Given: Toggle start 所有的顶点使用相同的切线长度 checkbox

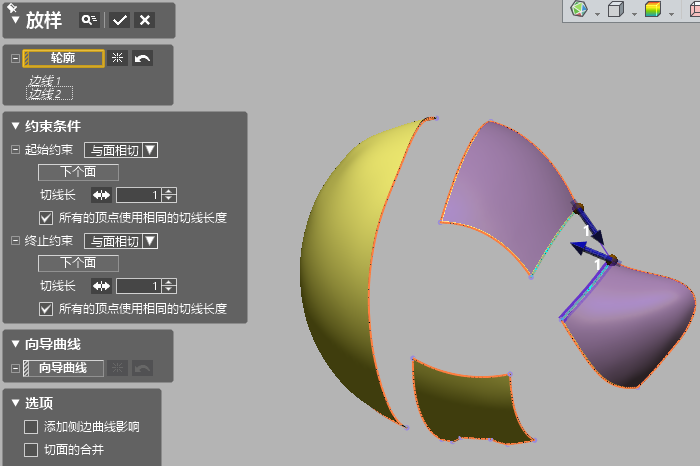Looking at the screenshot, I should (46, 218).
